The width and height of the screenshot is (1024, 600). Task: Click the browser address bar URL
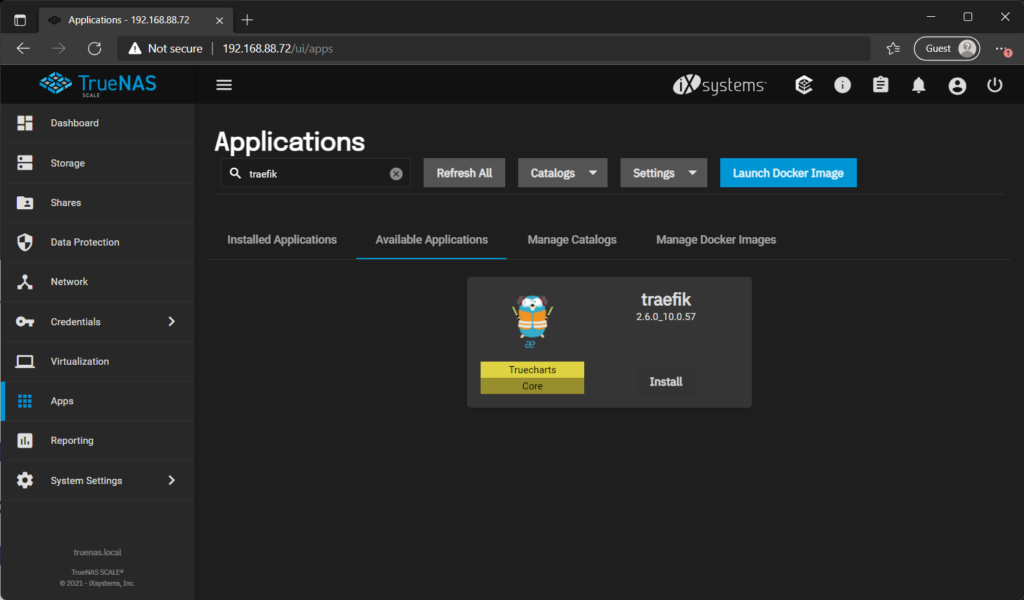(x=278, y=48)
